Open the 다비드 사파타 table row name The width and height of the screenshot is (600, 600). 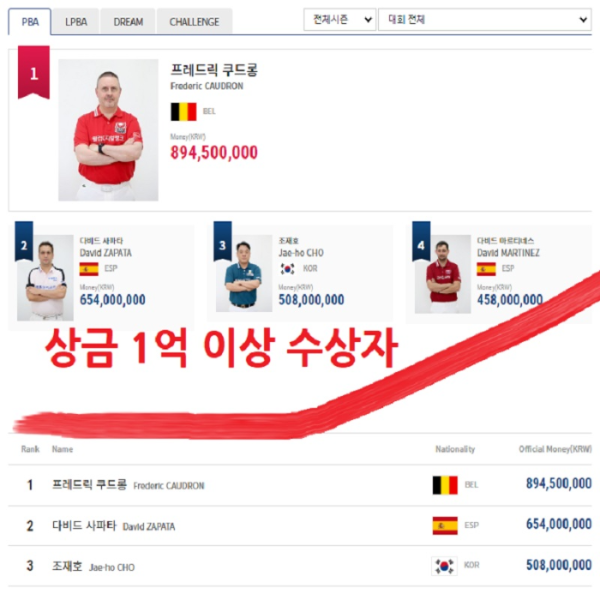point(84,525)
